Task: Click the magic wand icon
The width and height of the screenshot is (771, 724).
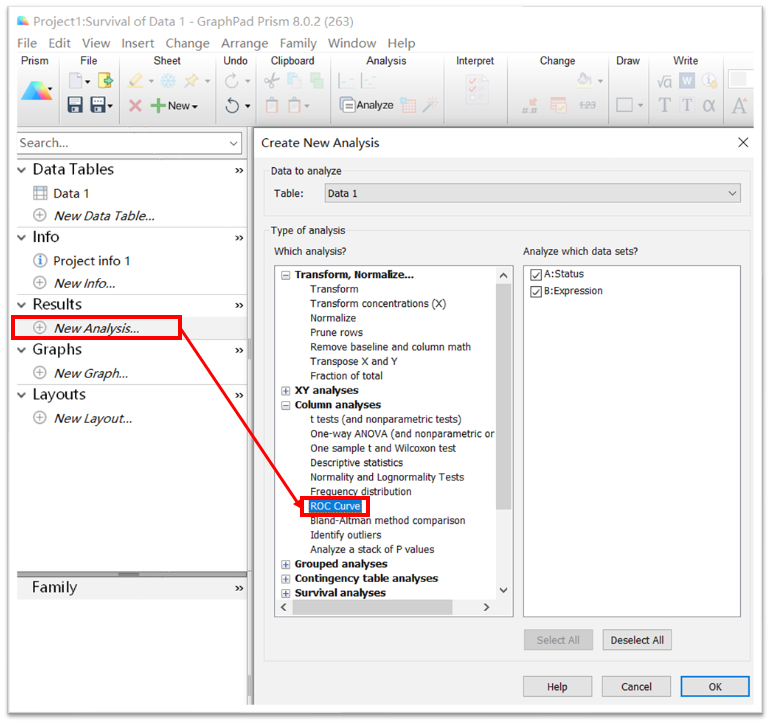Action: click(x=430, y=105)
